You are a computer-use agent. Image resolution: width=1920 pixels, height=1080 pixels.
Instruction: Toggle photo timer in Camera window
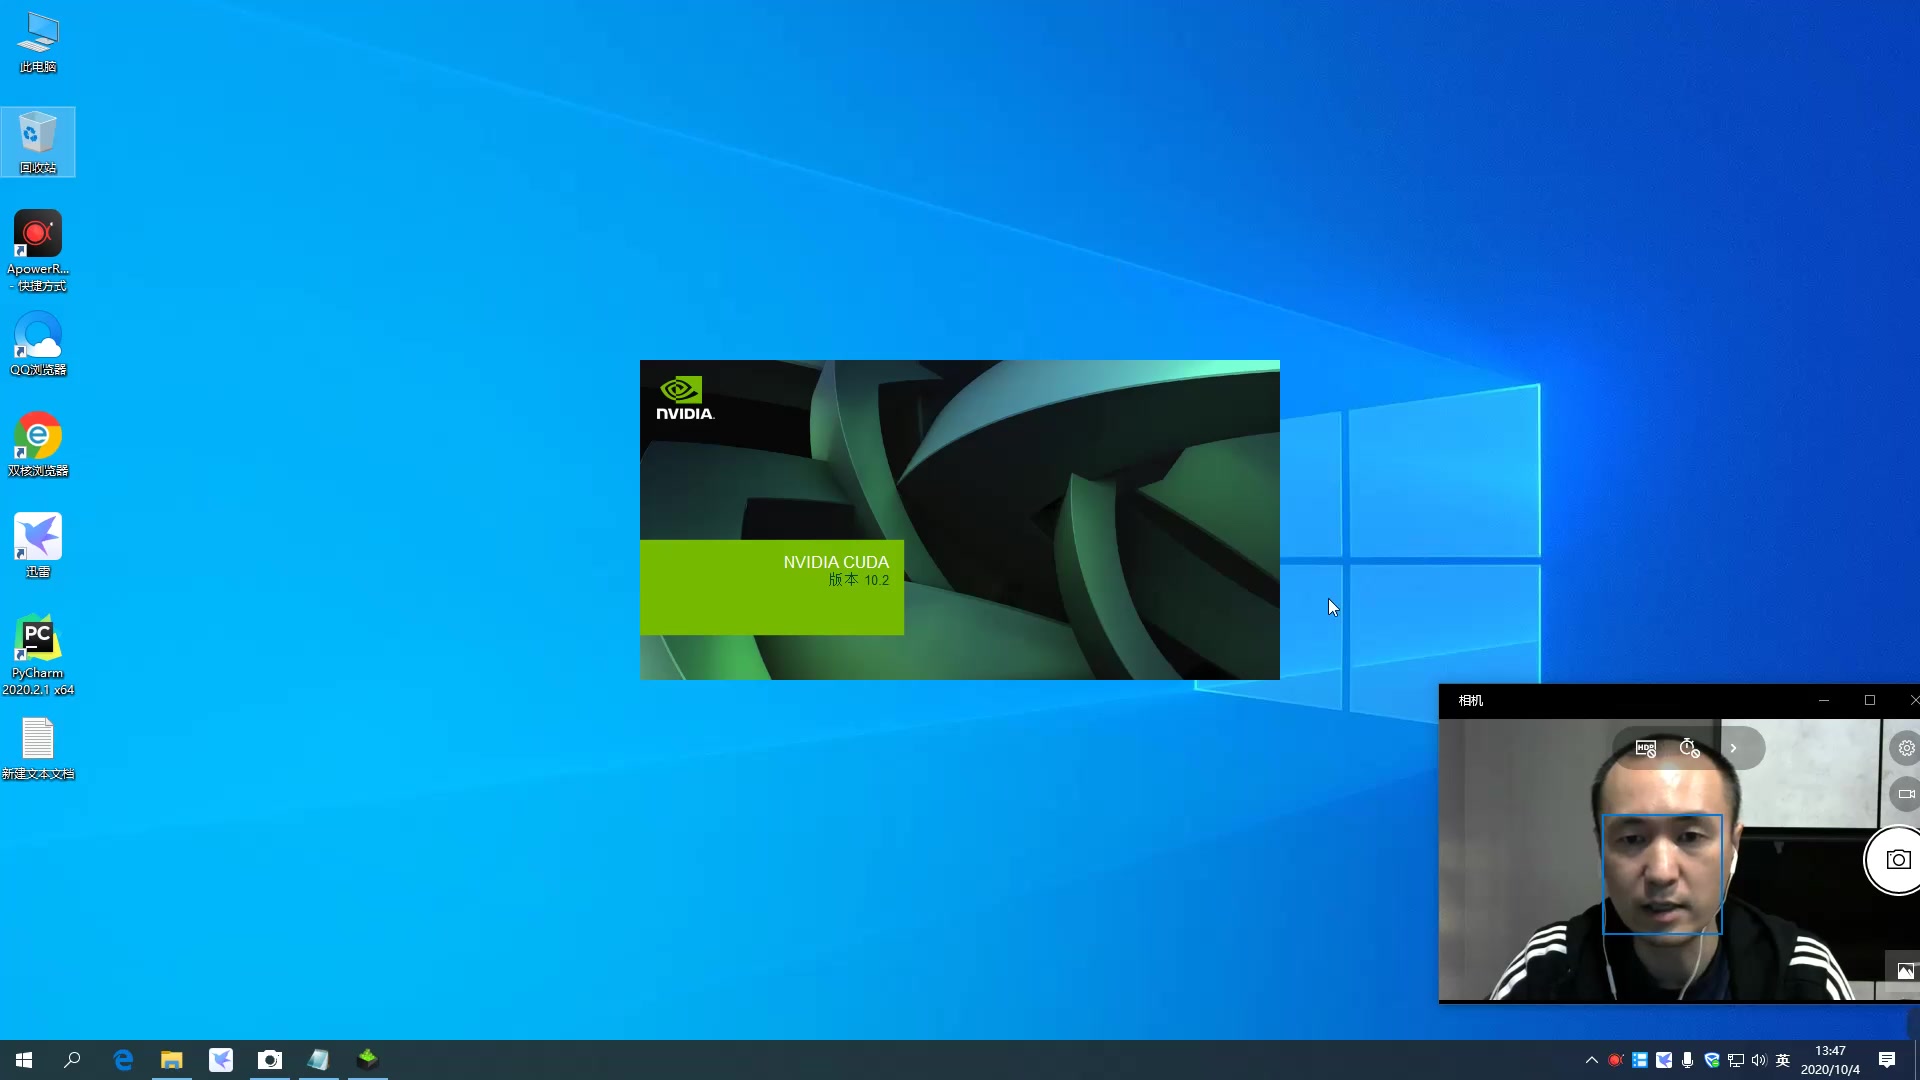coord(1690,748)
